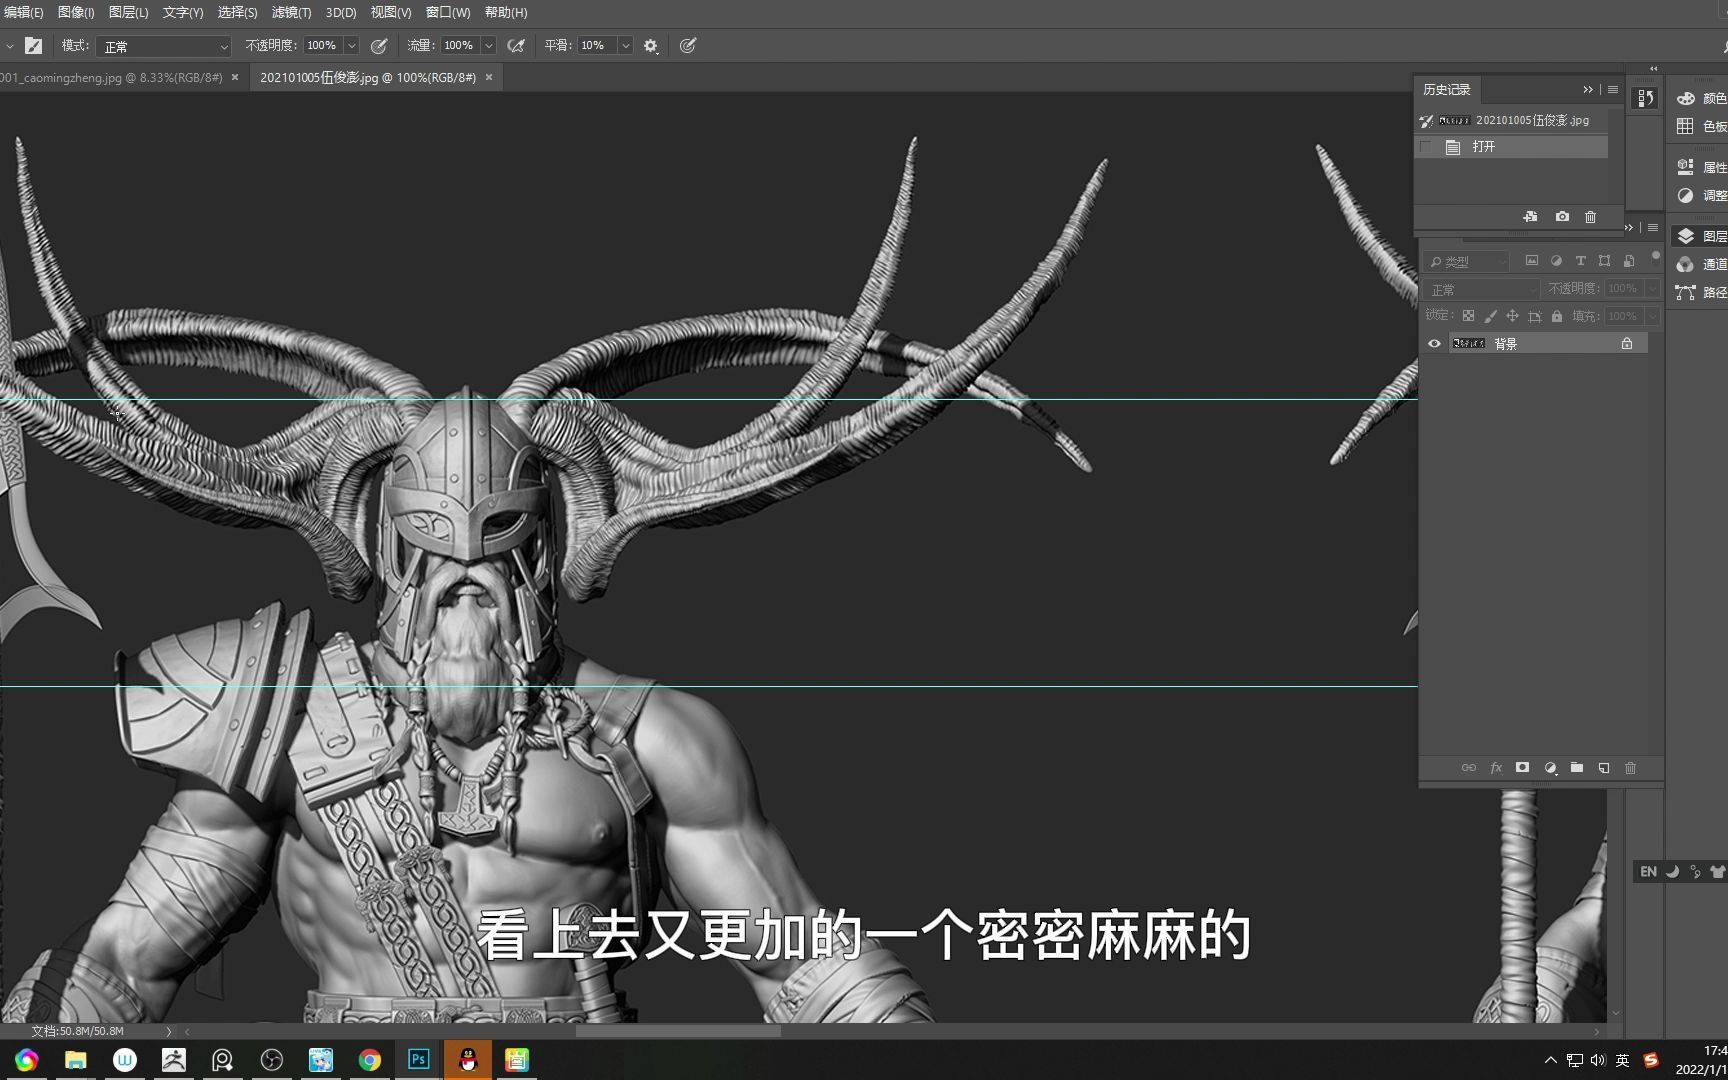Toggle visibility of the 背景 layer
Image resolution: width=1728 pixels, height=1080 pixels.
(x=1434, y=343)
